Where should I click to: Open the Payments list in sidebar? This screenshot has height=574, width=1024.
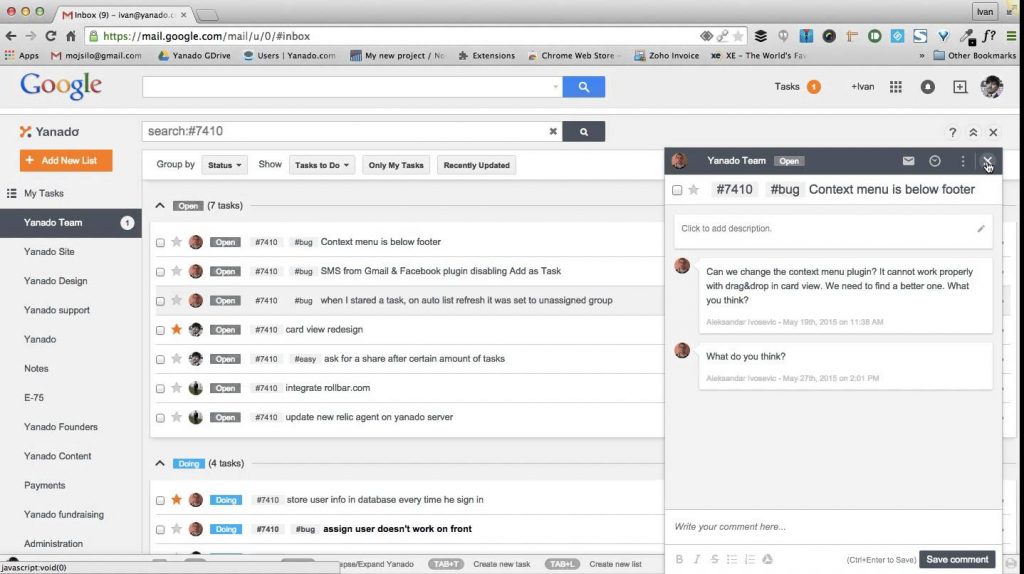pos(44,485)
